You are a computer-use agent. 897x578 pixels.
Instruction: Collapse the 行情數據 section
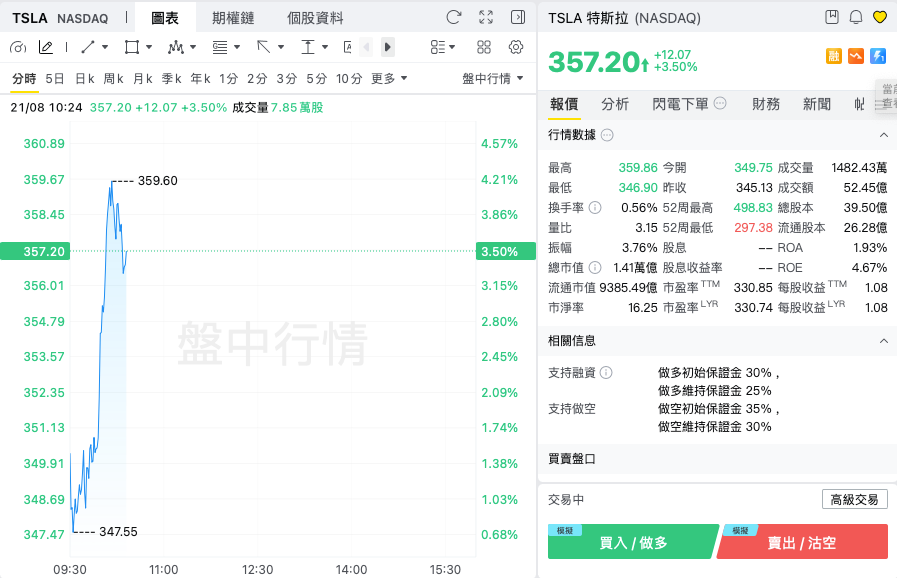[884, 135]
